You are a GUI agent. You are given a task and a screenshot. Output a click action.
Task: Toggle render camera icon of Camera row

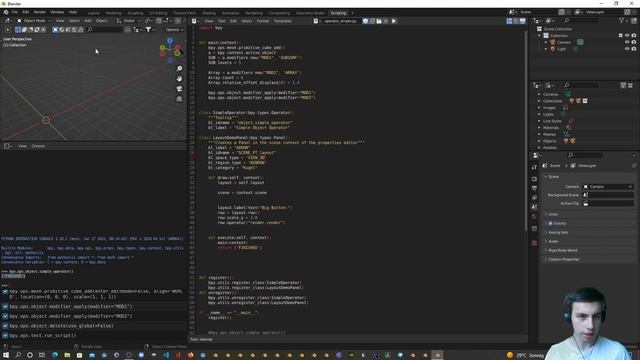634,42
